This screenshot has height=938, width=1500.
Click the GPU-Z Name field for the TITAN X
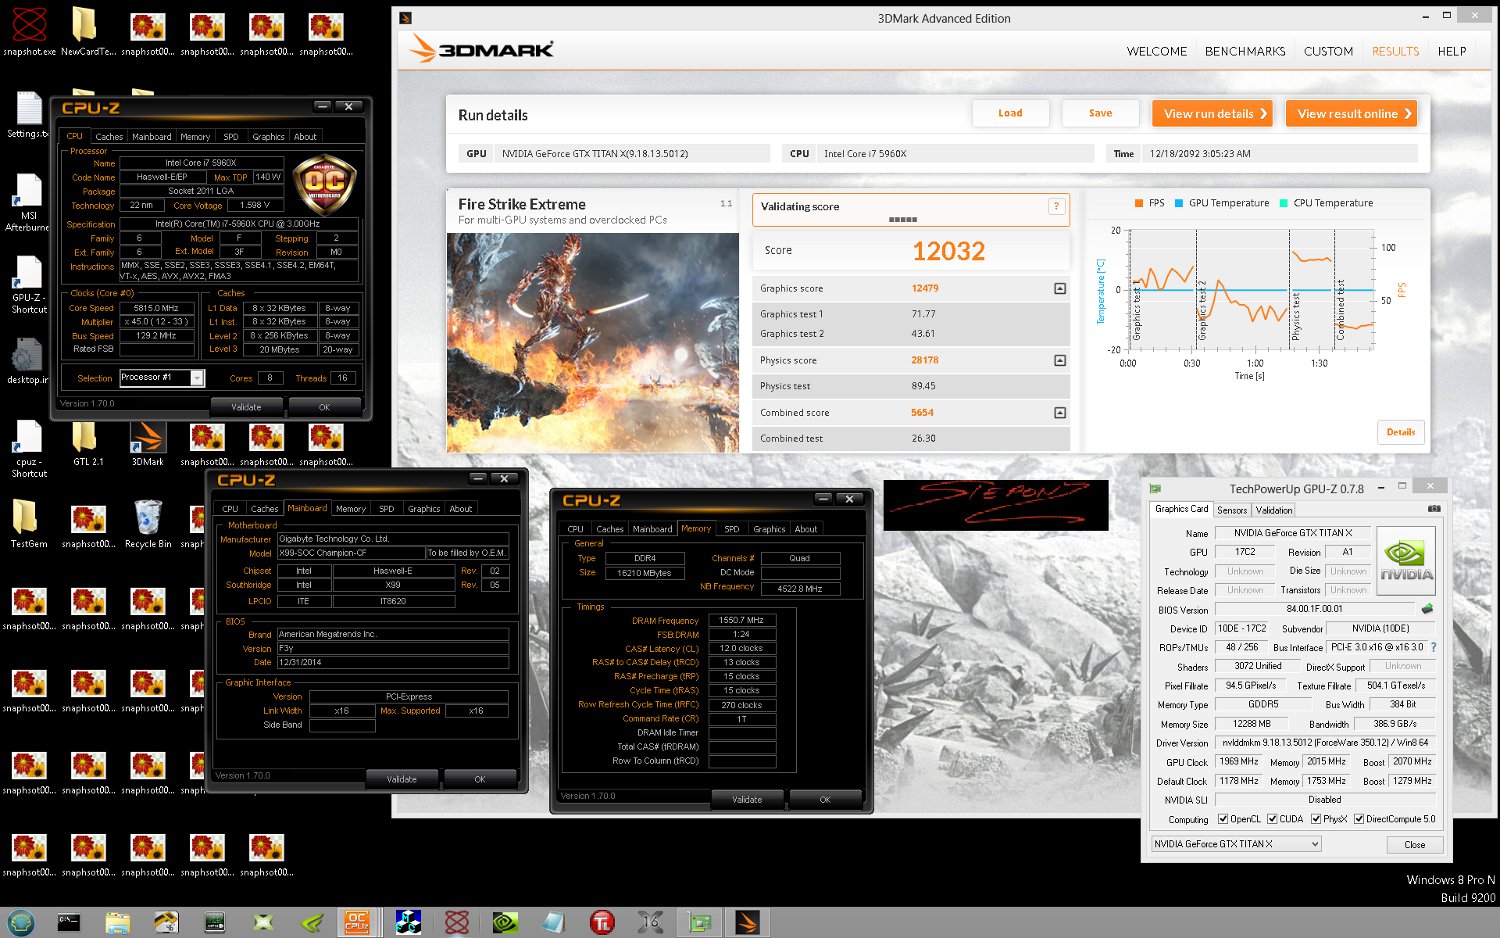(x=1292, y=533)
